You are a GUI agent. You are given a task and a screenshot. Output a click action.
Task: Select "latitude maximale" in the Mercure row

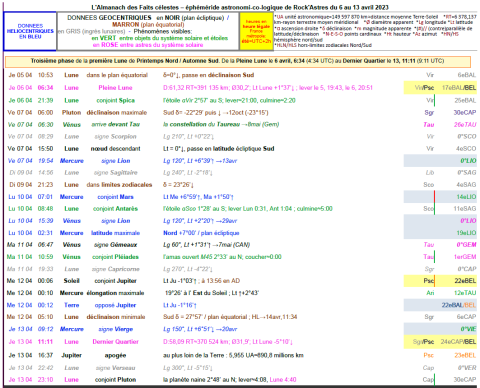[x=115, y=233]
